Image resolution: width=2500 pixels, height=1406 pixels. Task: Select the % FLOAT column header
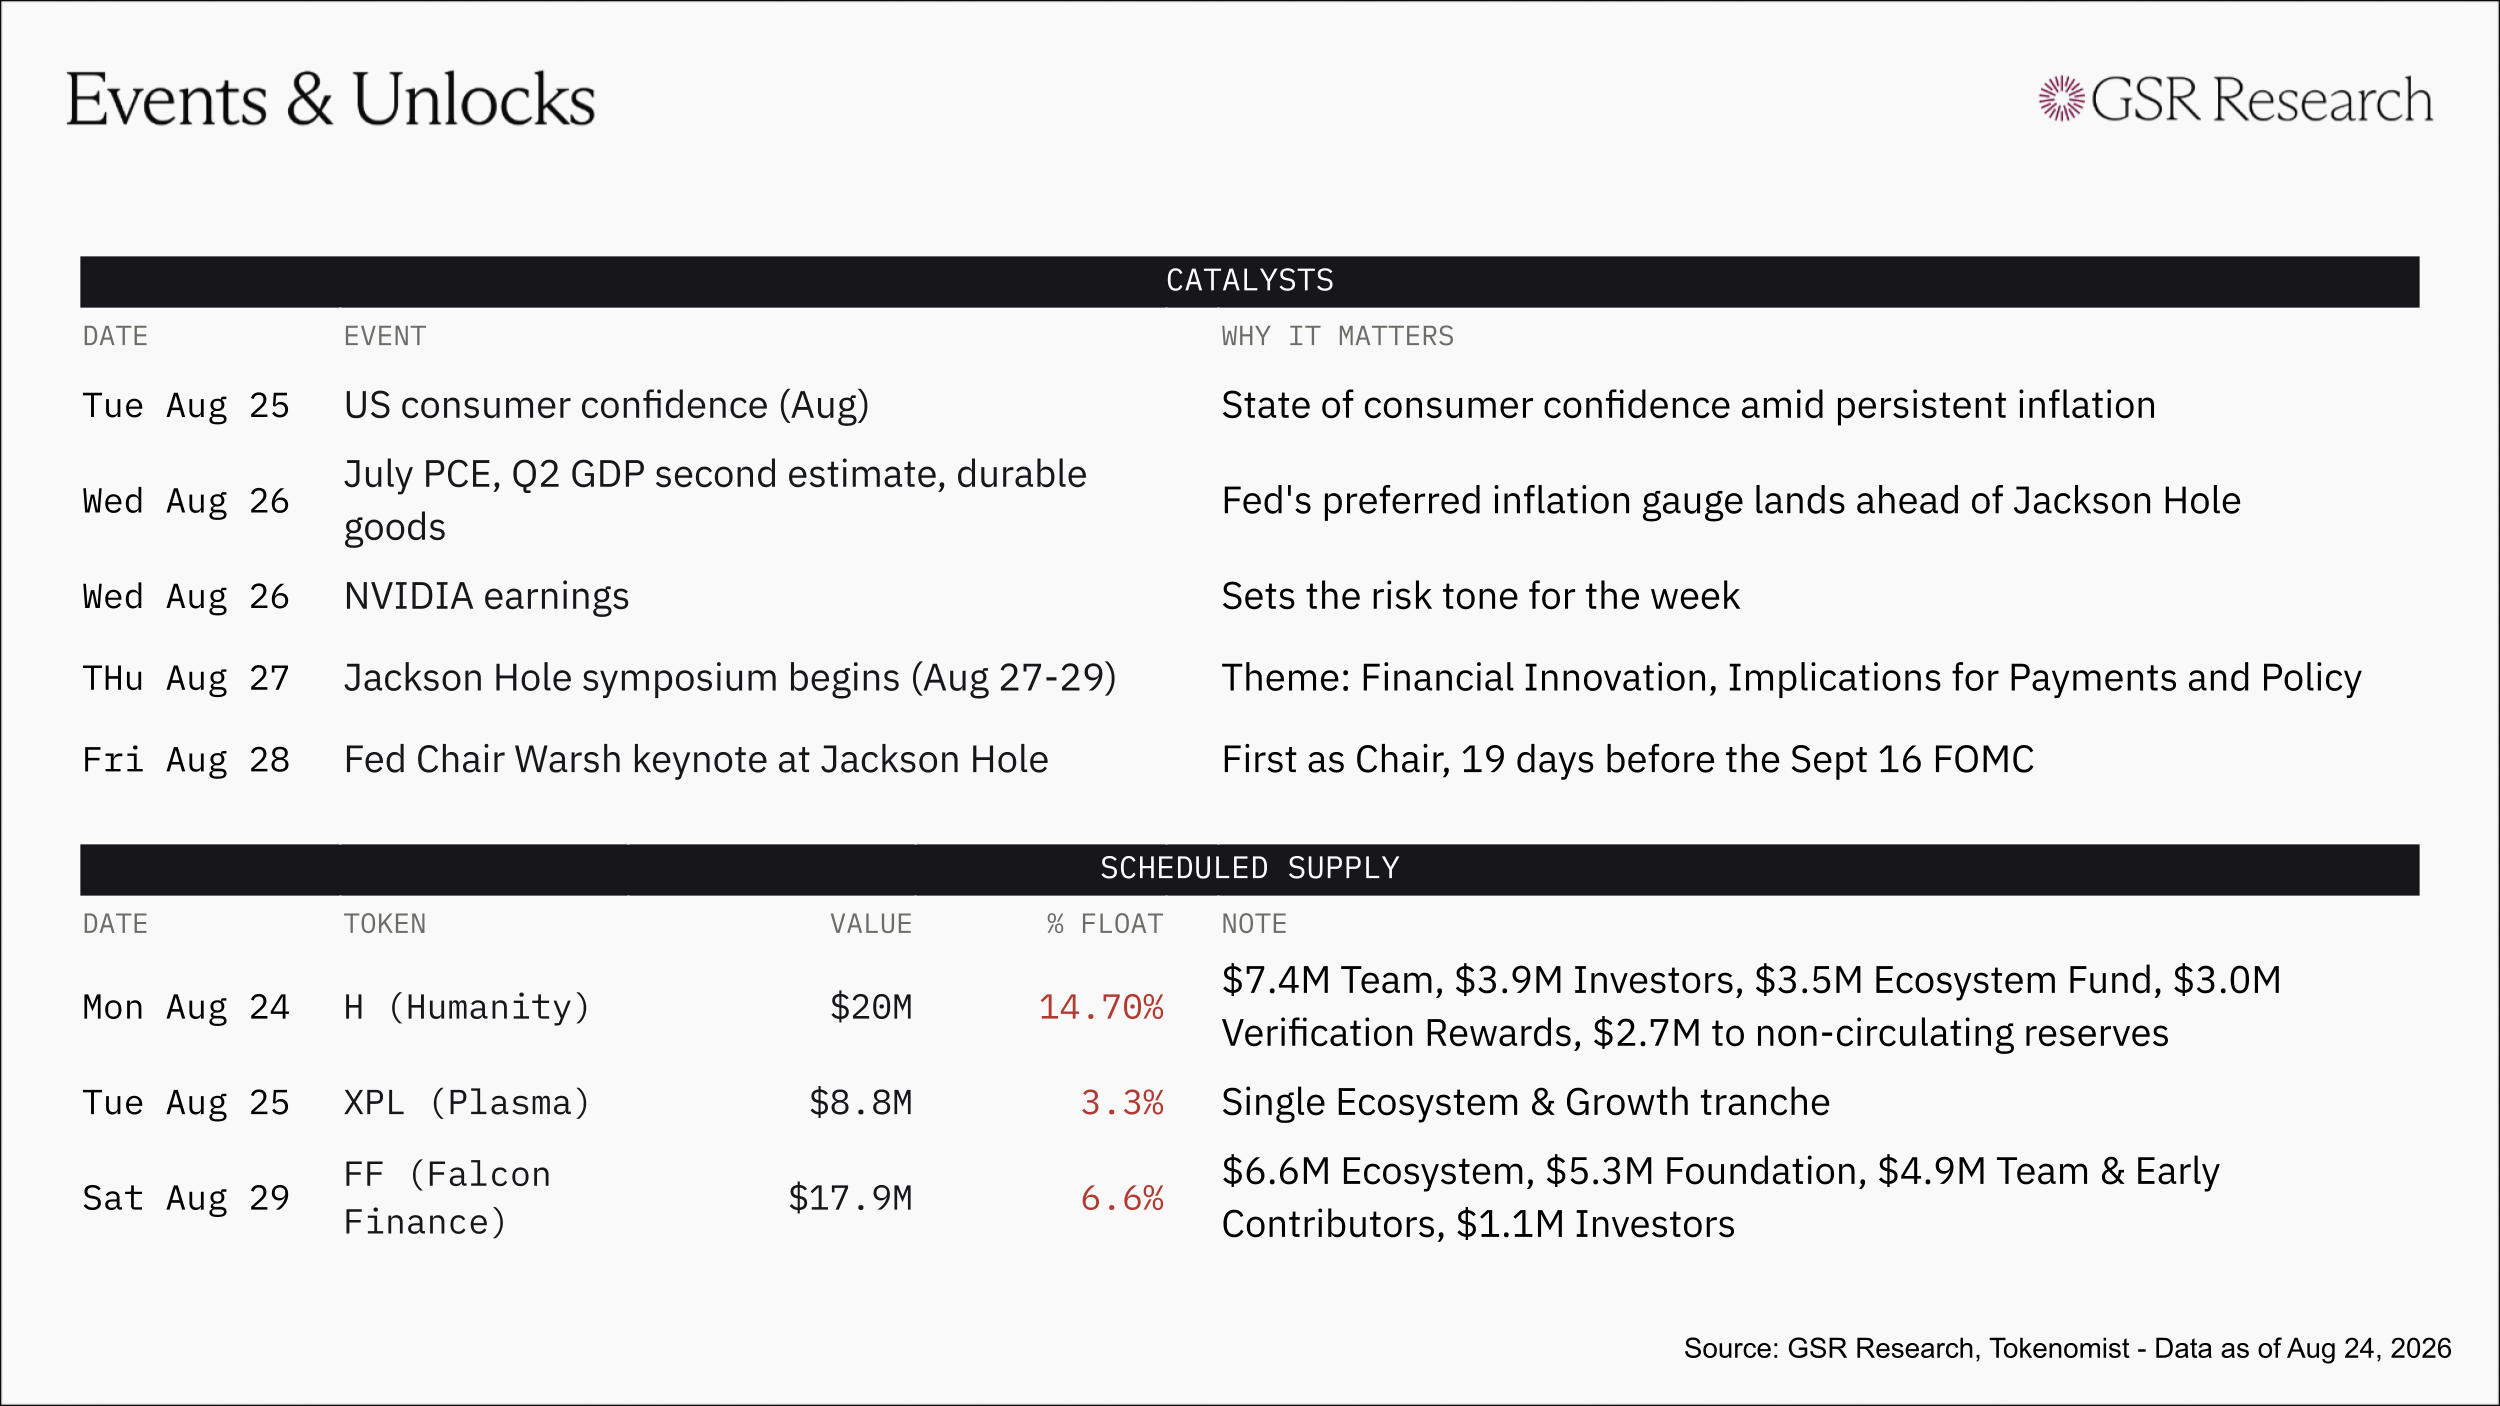pyautogui.click(x=1105, y=925)
